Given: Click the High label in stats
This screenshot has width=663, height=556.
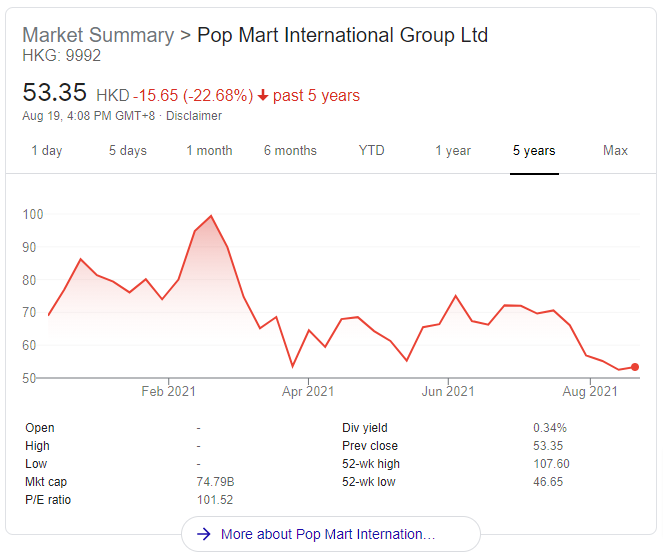Looking at the screenshot, I should point(37,446).
